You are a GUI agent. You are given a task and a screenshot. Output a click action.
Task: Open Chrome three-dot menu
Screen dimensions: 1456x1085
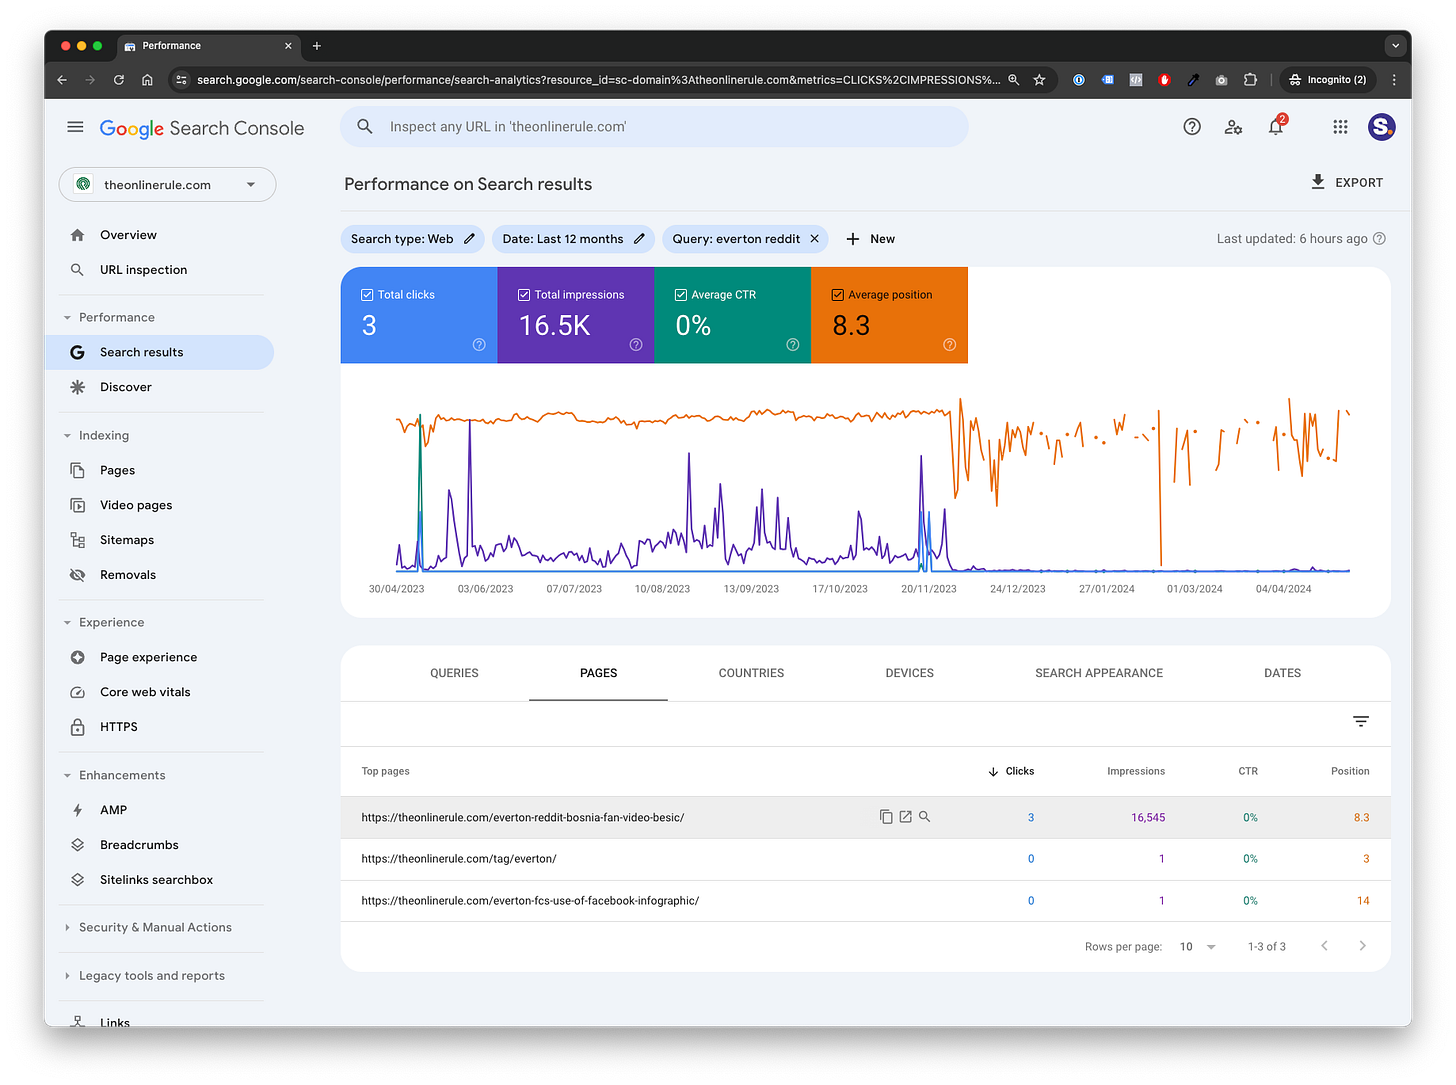point(1394,80)
